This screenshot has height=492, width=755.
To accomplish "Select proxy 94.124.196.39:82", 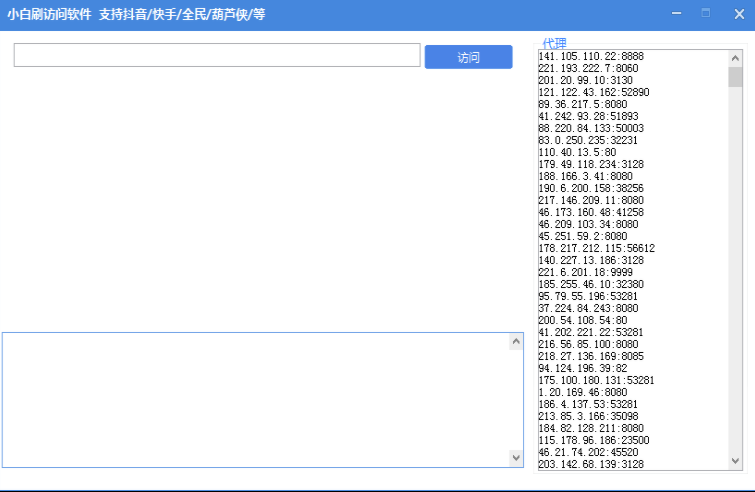I will (583, 369).
